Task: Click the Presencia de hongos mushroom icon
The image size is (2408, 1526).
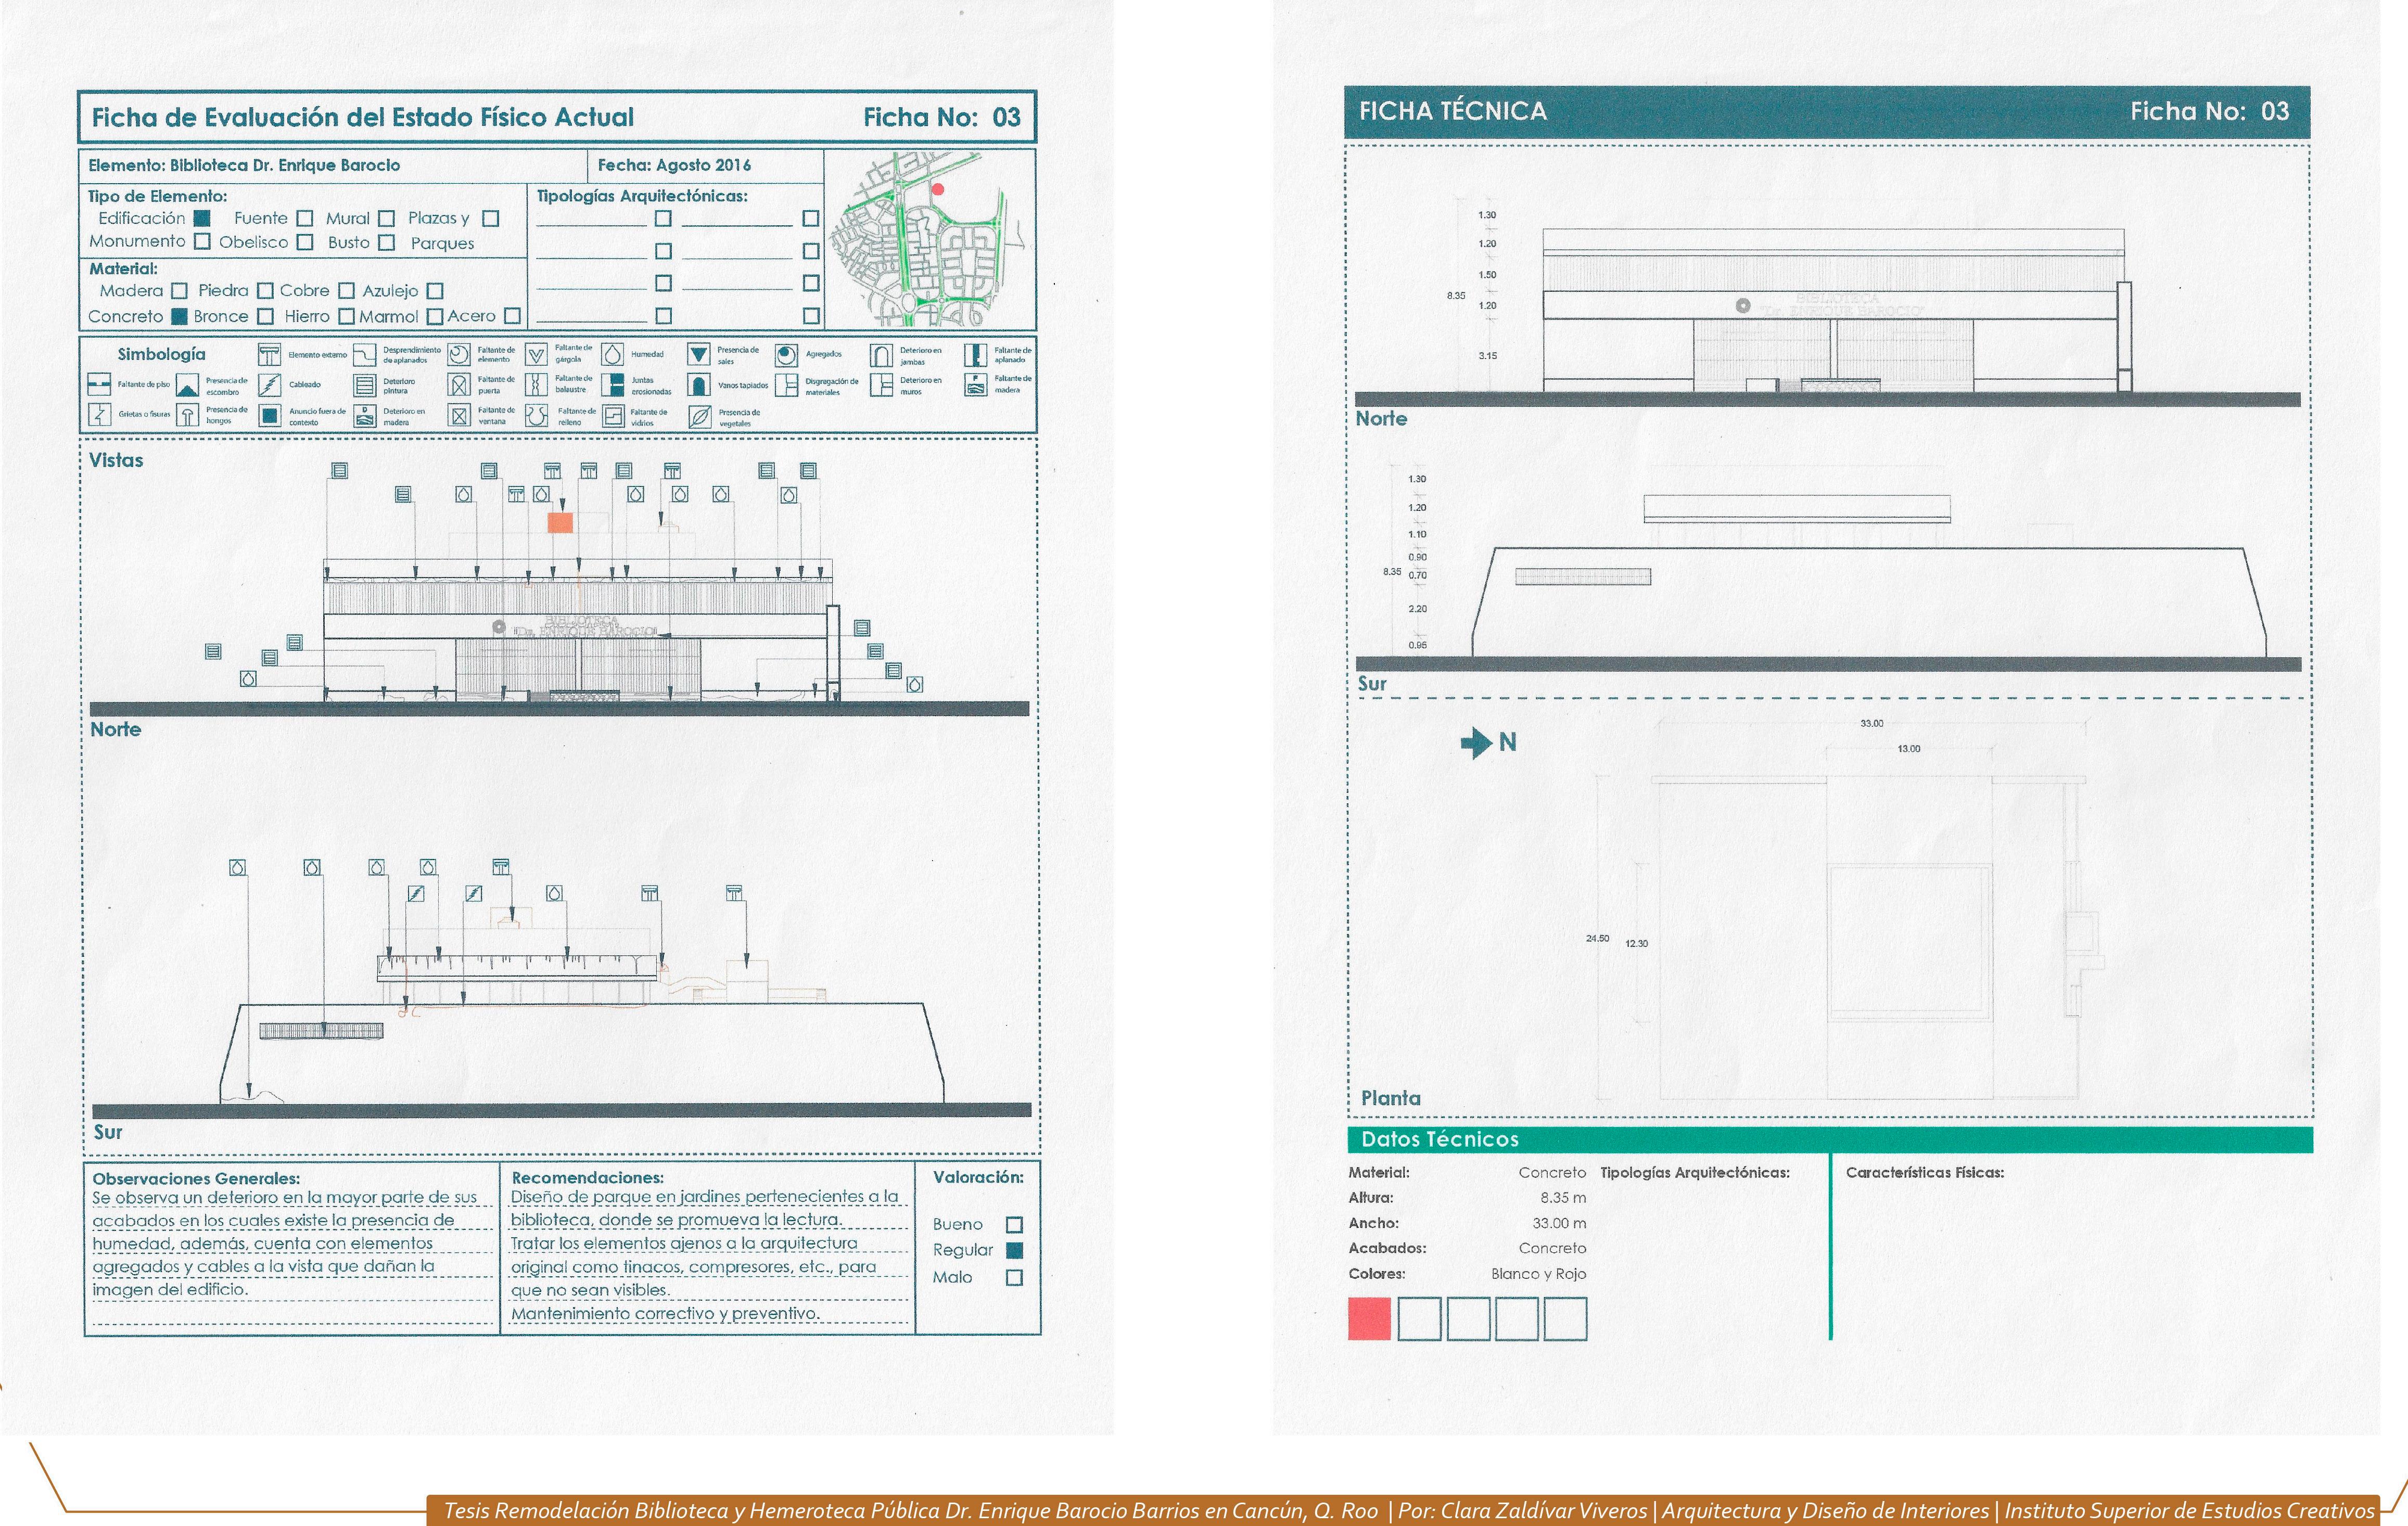Action: tap(187, 416)
